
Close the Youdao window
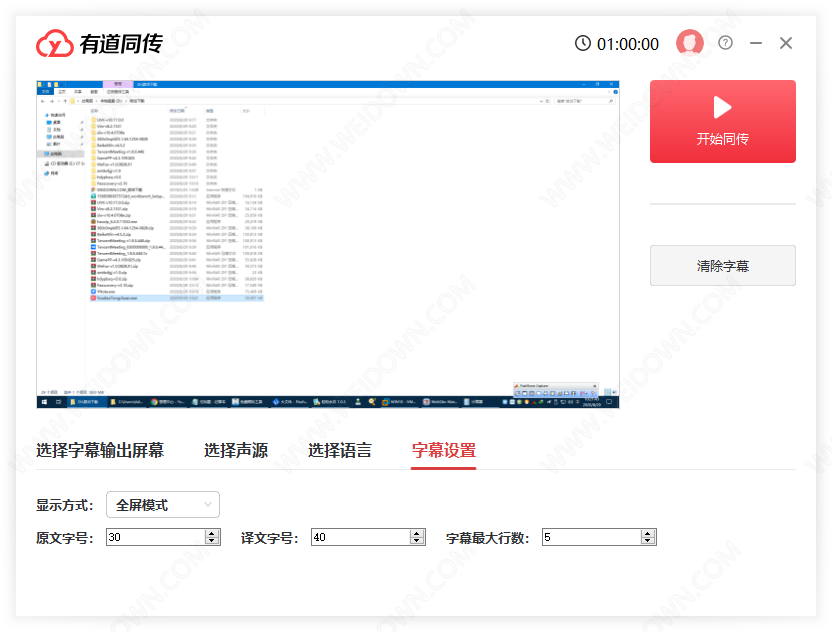[786, 43]
